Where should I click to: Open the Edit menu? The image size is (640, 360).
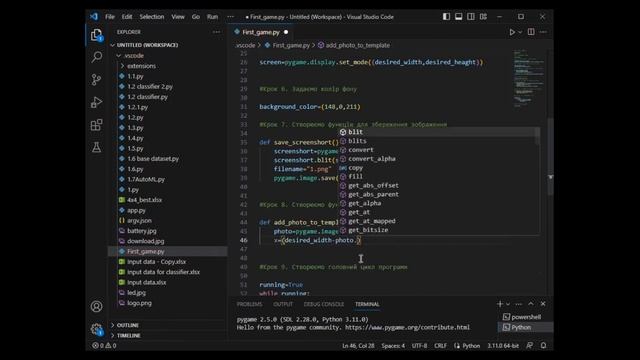(x=127, y=17)
